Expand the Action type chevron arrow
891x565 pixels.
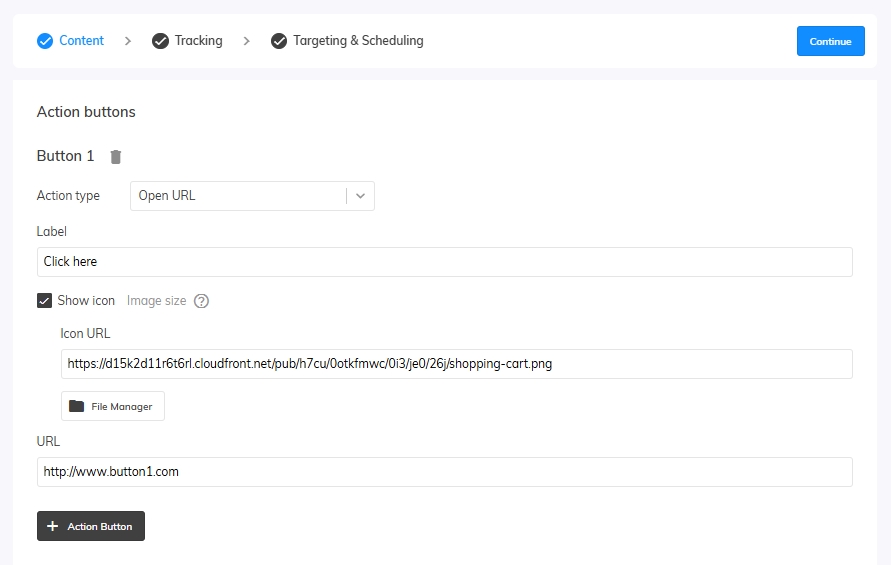click(x=361, y=196)
